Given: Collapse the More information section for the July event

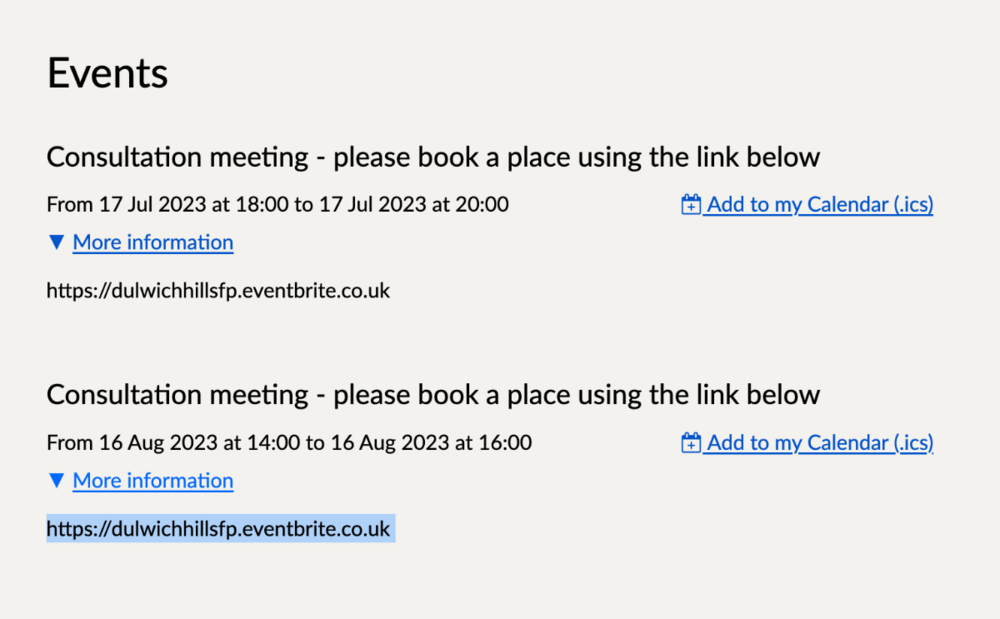Looking at the screenshot, I should point(152,242).
